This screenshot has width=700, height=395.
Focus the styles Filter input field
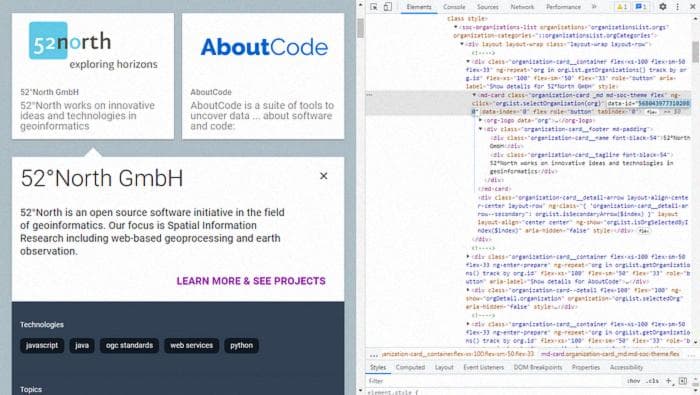493,381
